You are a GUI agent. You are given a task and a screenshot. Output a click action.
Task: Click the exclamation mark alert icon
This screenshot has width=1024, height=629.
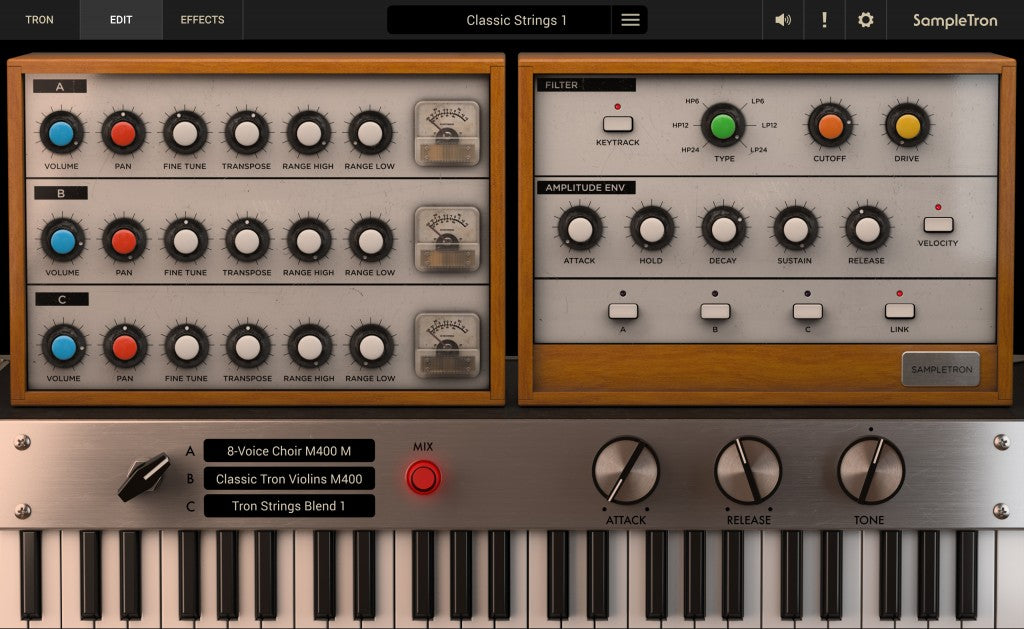(824, 20)
